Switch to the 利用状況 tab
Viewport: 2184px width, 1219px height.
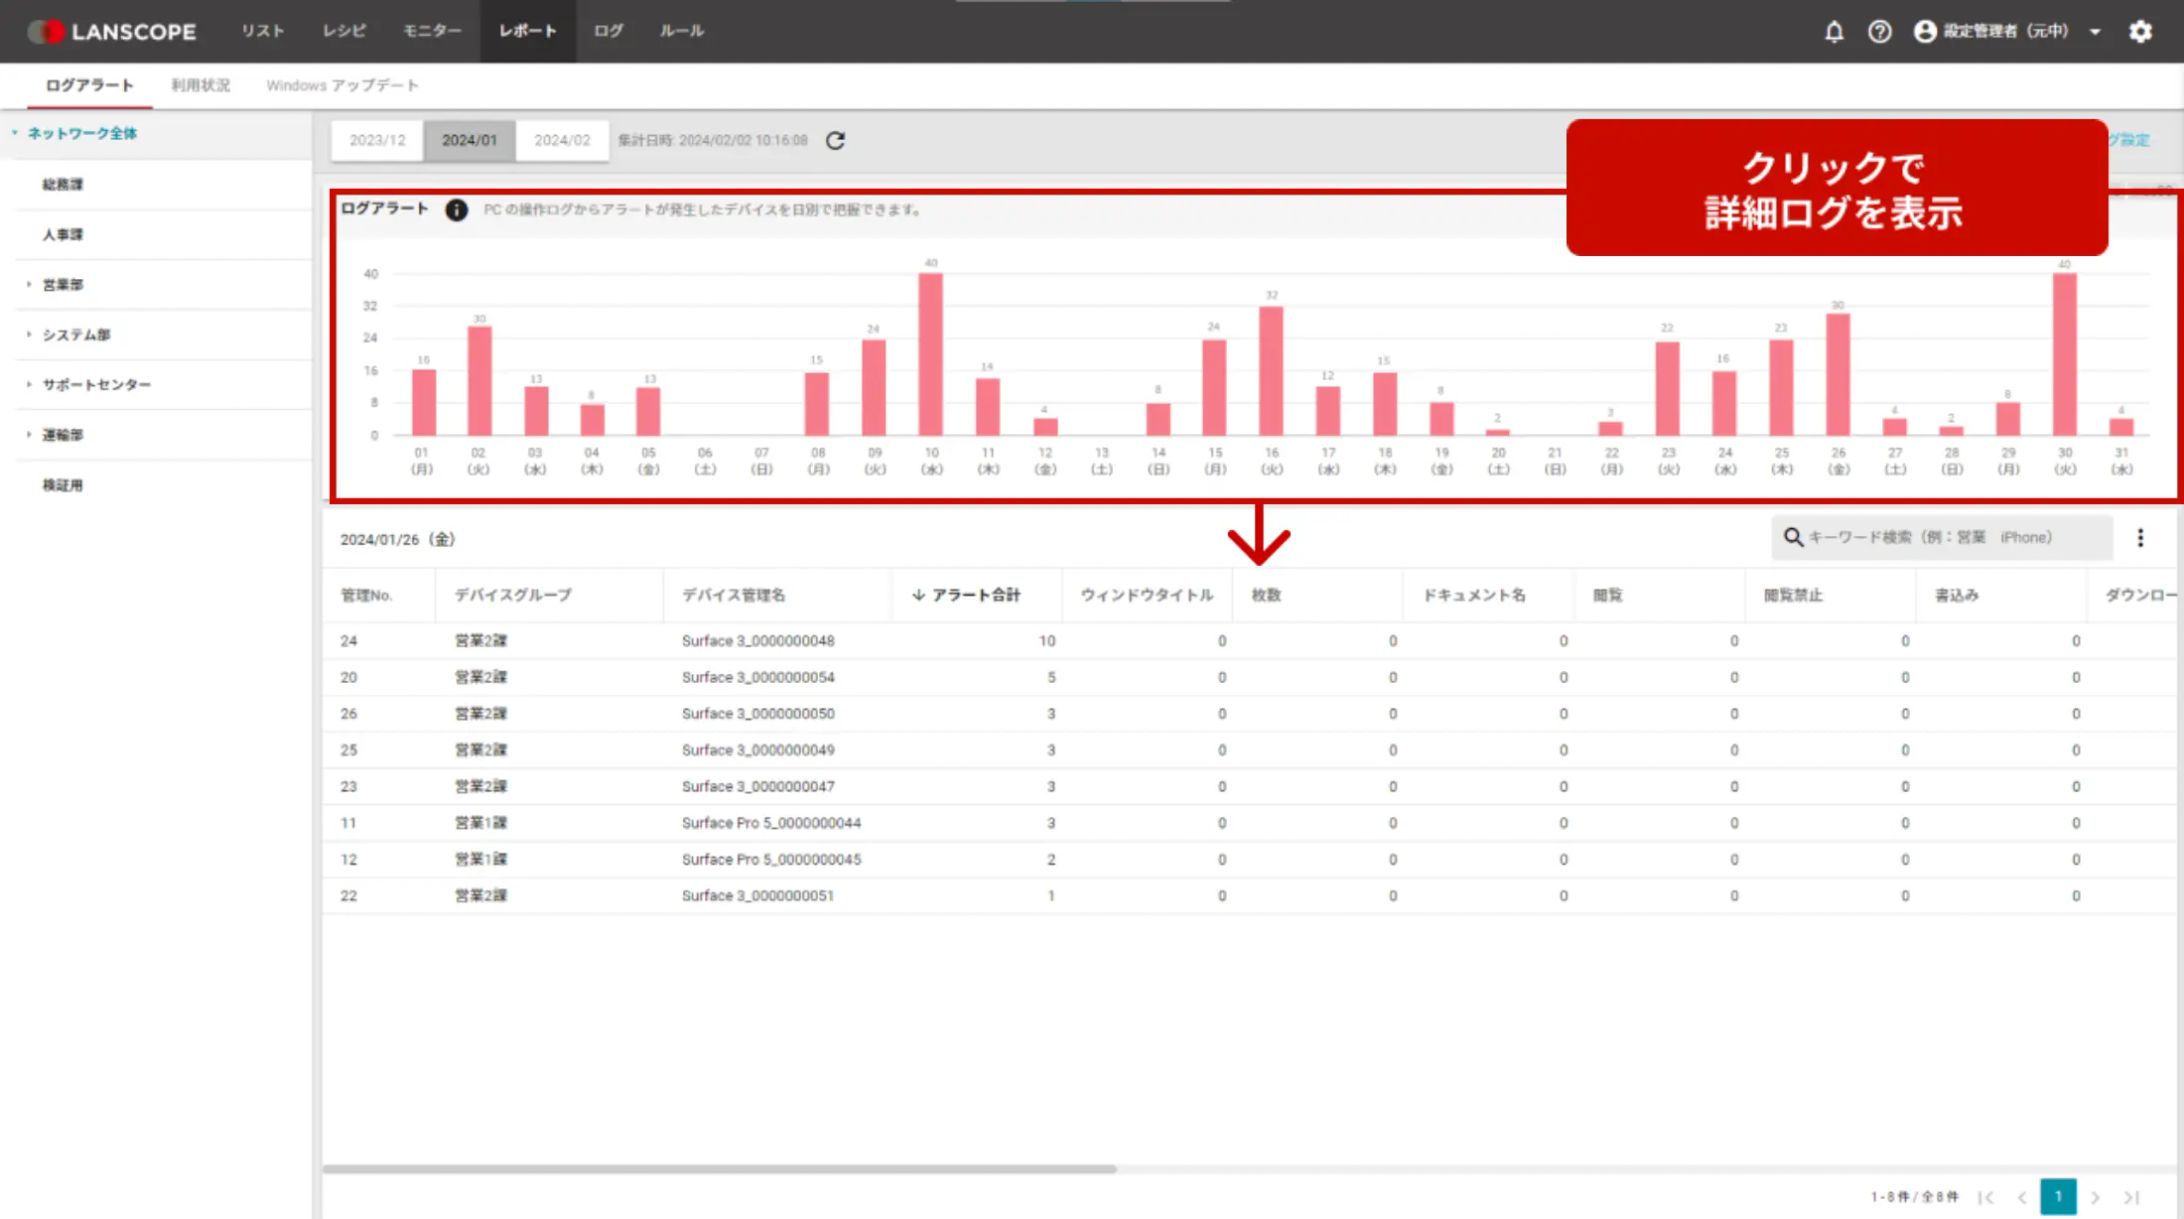(199, 85)
